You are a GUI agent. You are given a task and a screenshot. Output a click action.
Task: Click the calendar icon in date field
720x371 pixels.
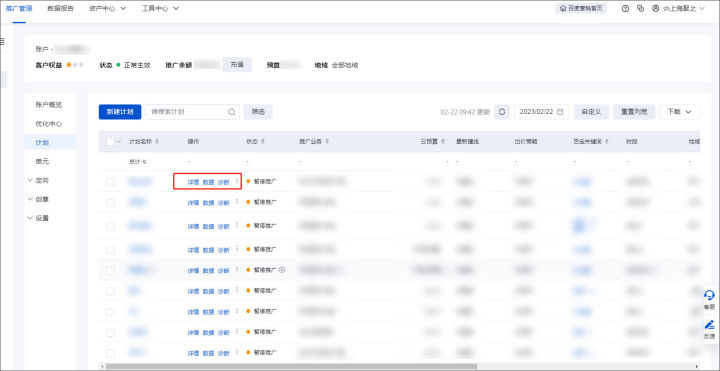click(560, 112)
